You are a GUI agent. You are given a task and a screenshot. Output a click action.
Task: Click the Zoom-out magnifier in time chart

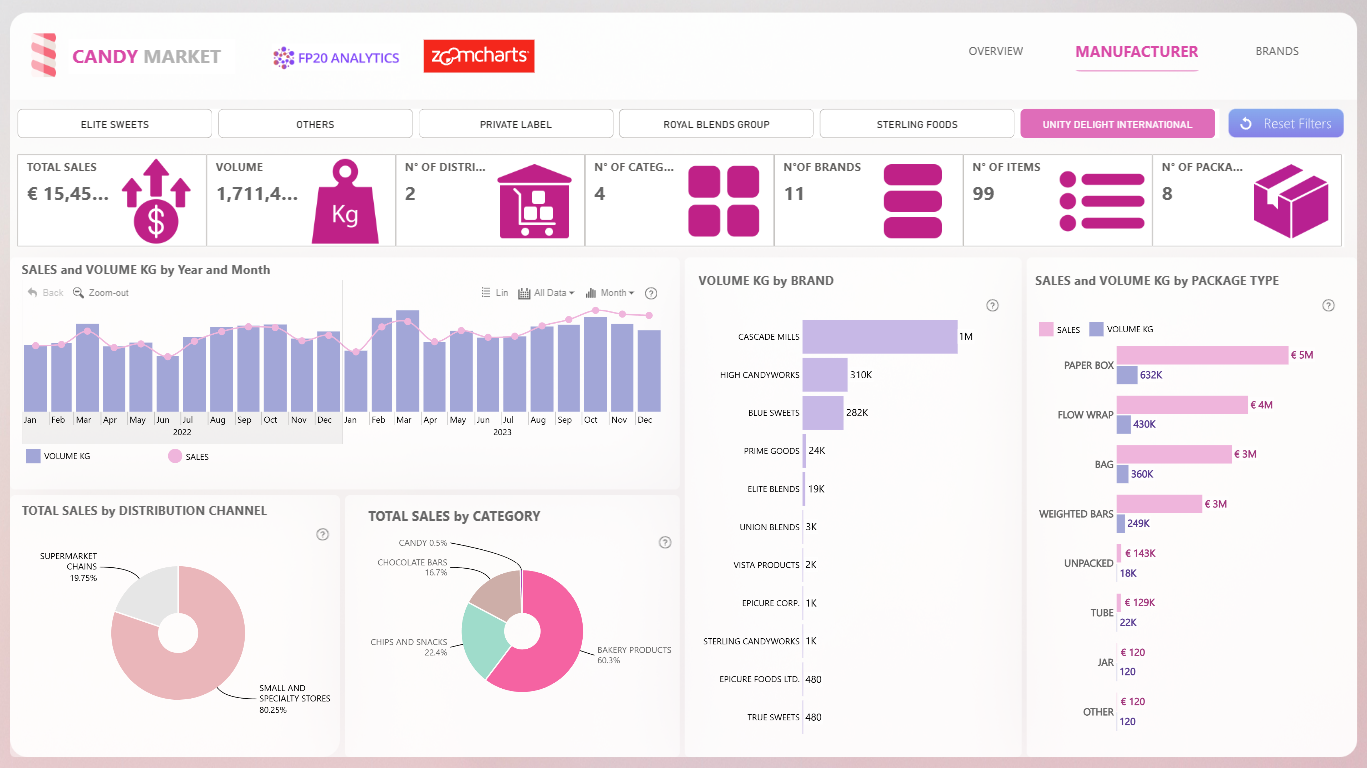[x=101, y=293]
